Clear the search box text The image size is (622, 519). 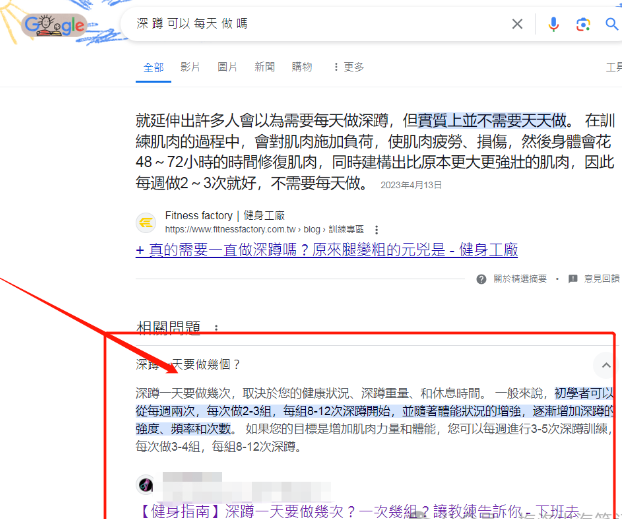(517, 24)
